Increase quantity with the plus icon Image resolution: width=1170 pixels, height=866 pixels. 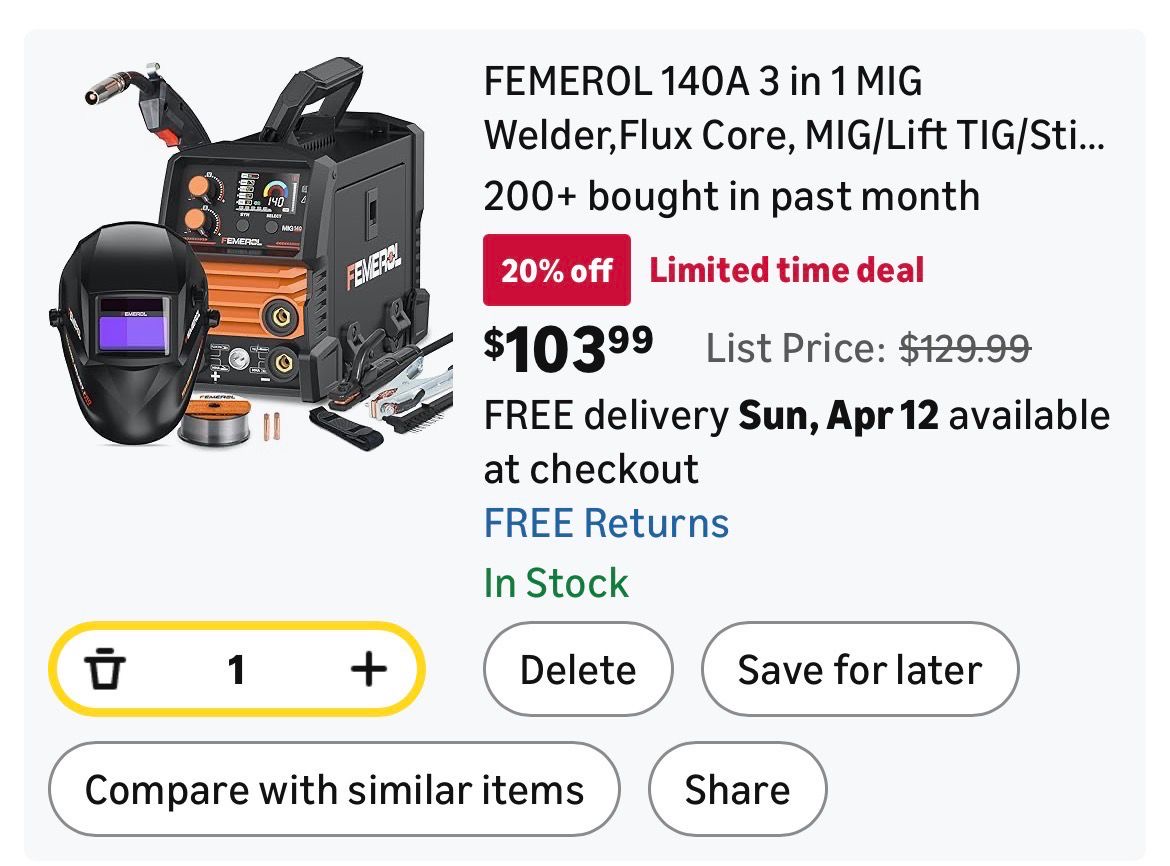pos(369,669)
